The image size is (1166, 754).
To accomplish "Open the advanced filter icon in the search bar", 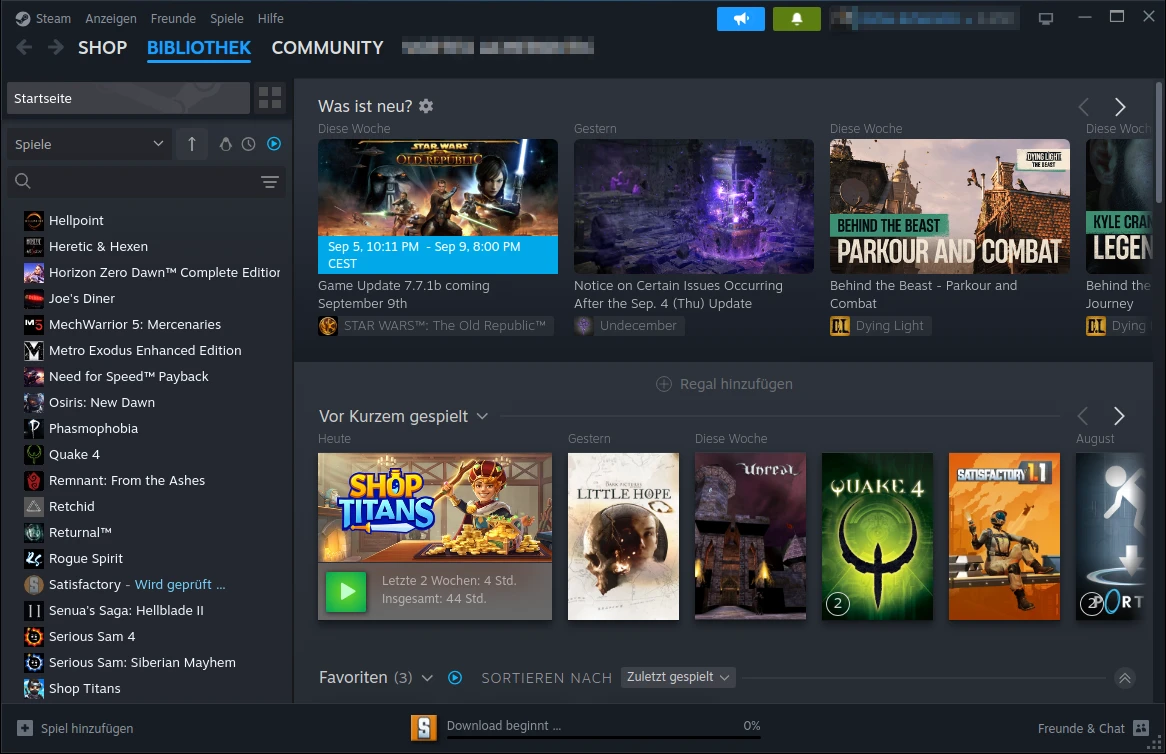I will coord(270,182).
